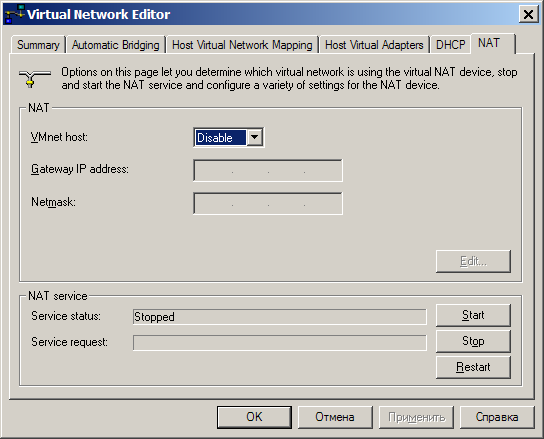Confirm with the OK button
This screenshot has height=439, width=544.
point(254,417)
